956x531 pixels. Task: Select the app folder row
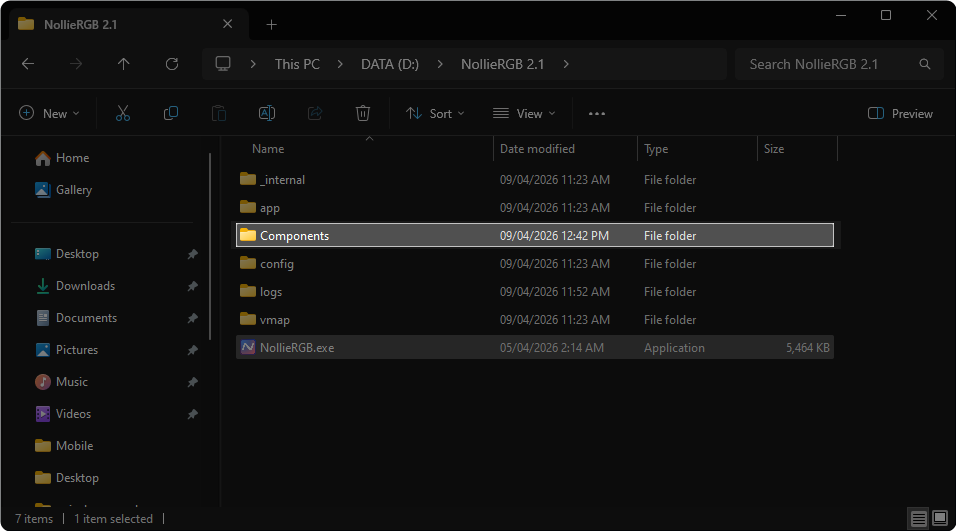pos(535,208)
